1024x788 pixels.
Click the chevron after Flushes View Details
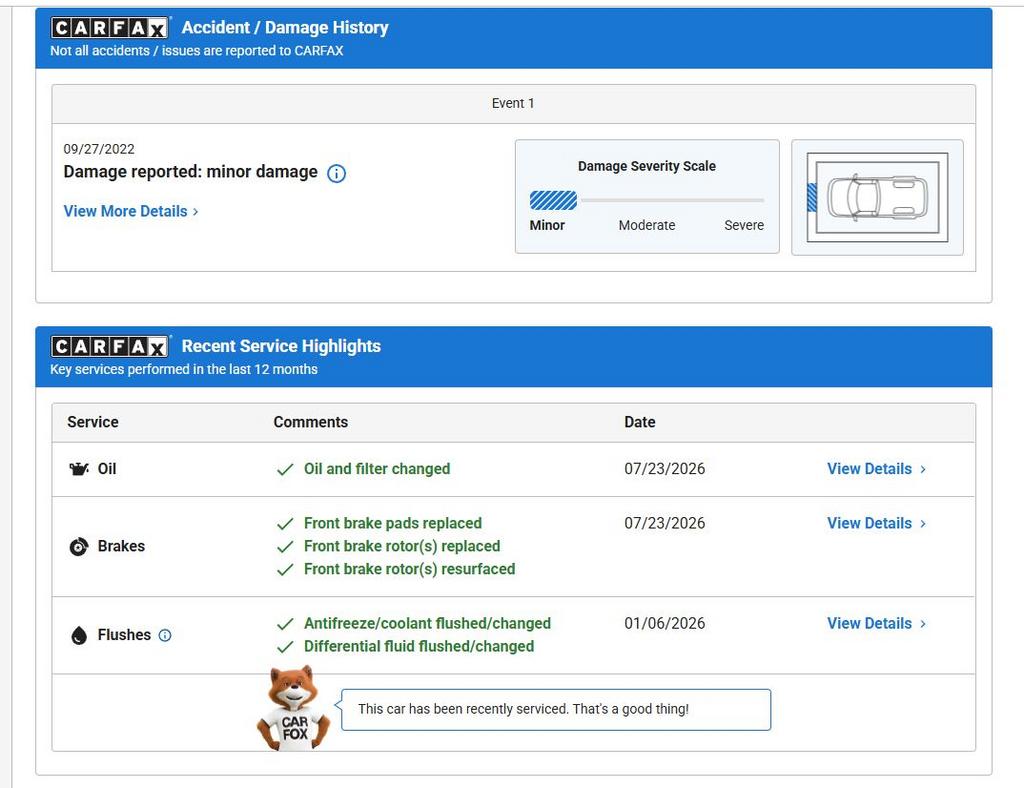pyautogui.click(x=923, y=624)
